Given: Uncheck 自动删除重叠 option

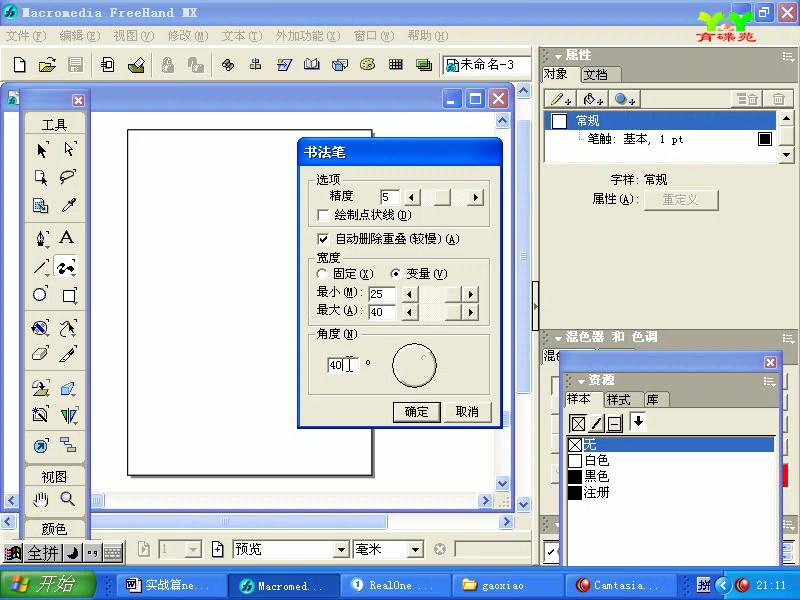Looking at the screenshot, I should pos(322,239).
